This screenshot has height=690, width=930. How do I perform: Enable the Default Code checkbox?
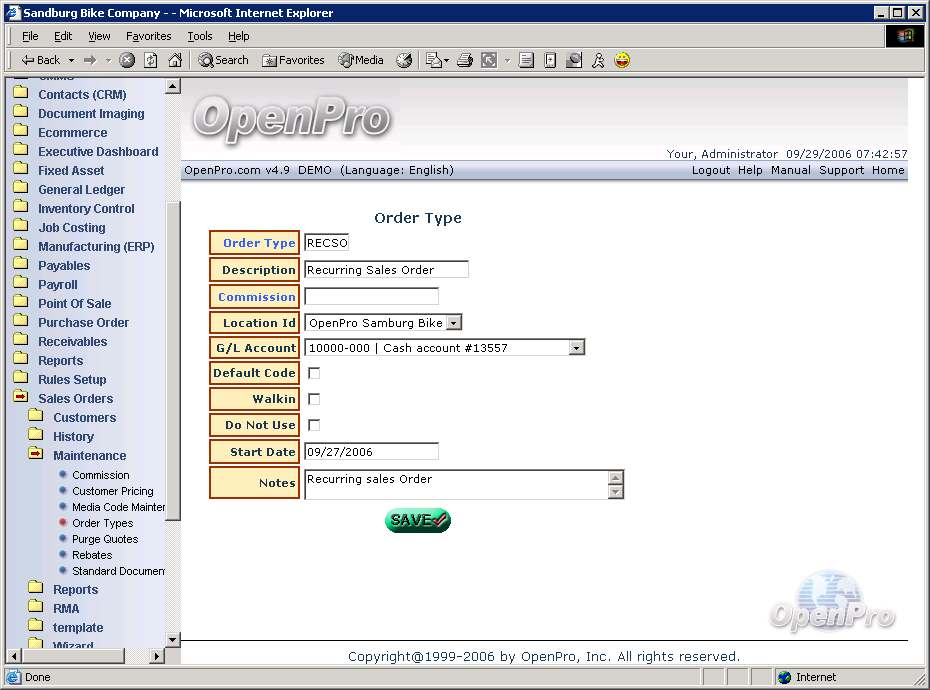(x=314, y=373)
